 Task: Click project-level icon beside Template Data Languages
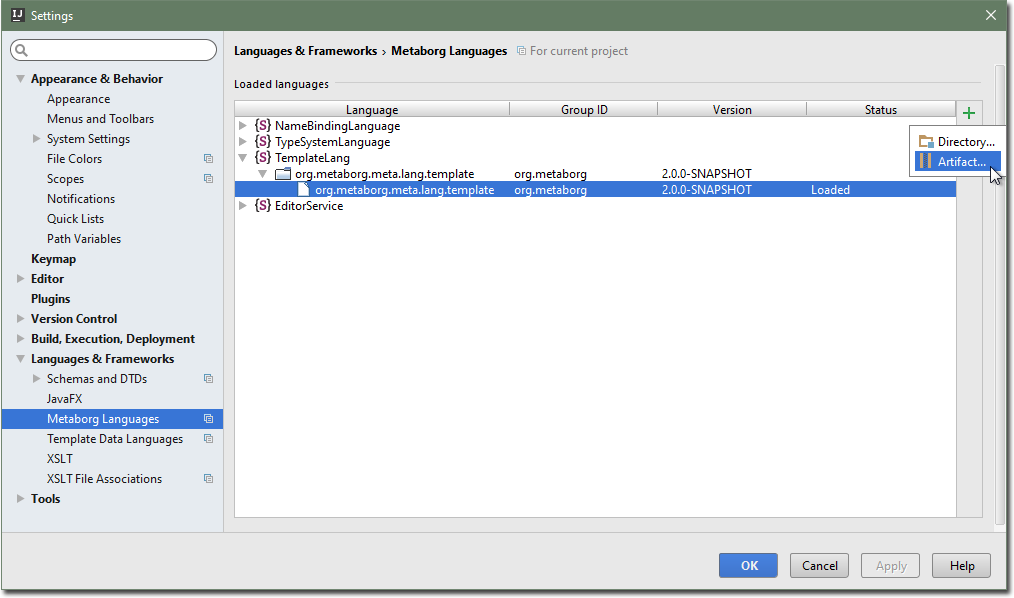208,439
